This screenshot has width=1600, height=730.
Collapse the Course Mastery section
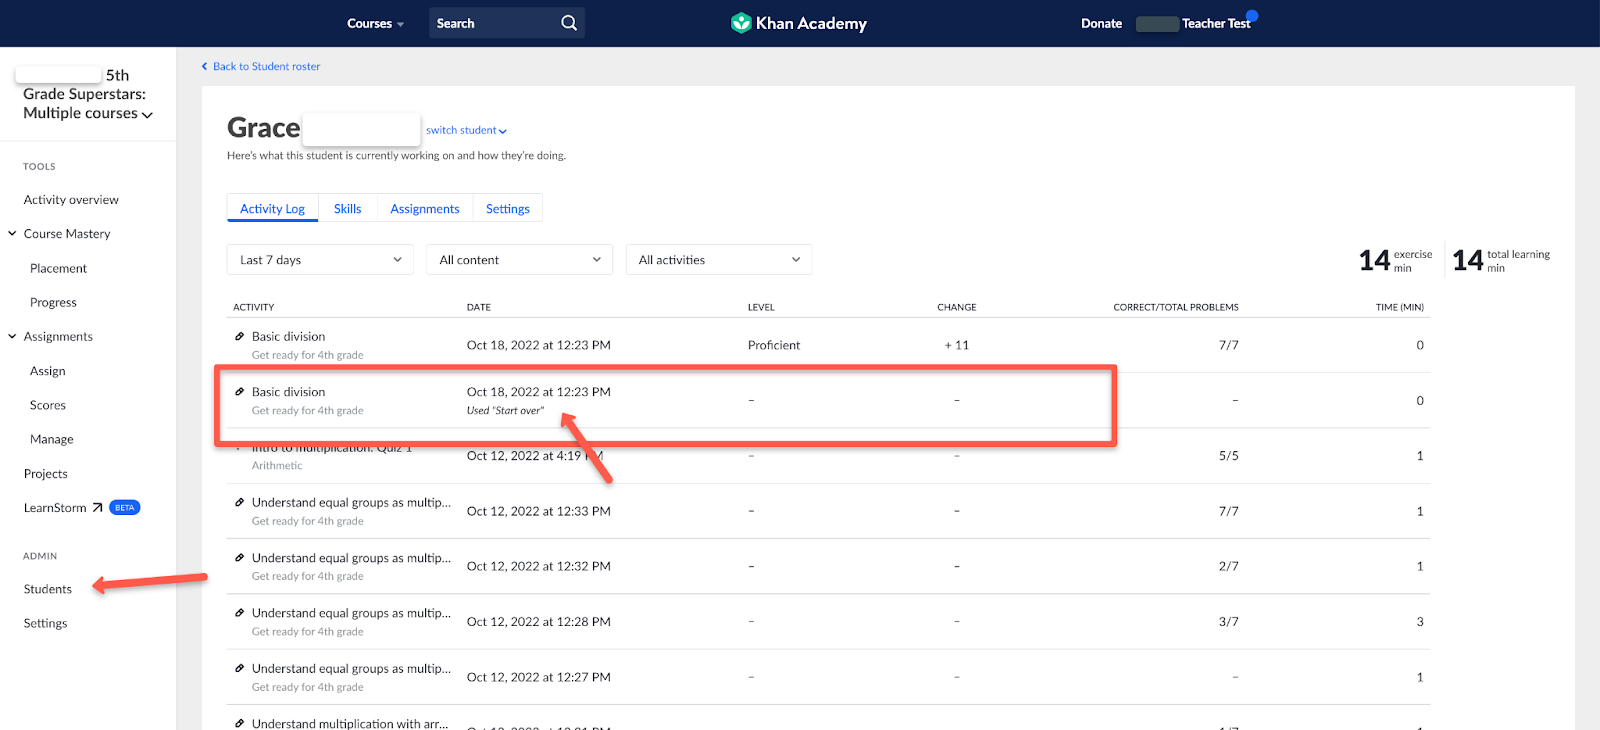point(13,234)
